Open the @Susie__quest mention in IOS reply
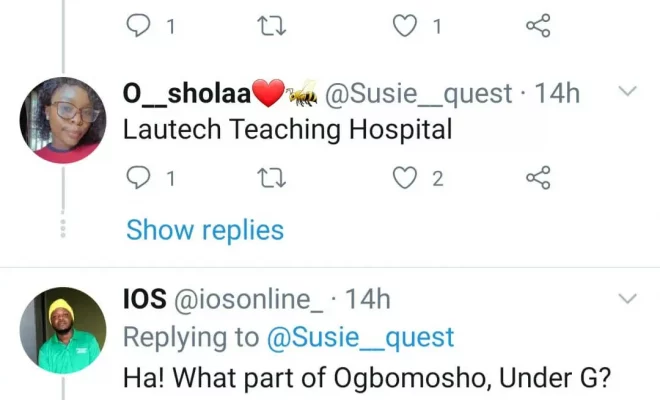The width and height of the screenshot is (660, 400). [360, 337]
